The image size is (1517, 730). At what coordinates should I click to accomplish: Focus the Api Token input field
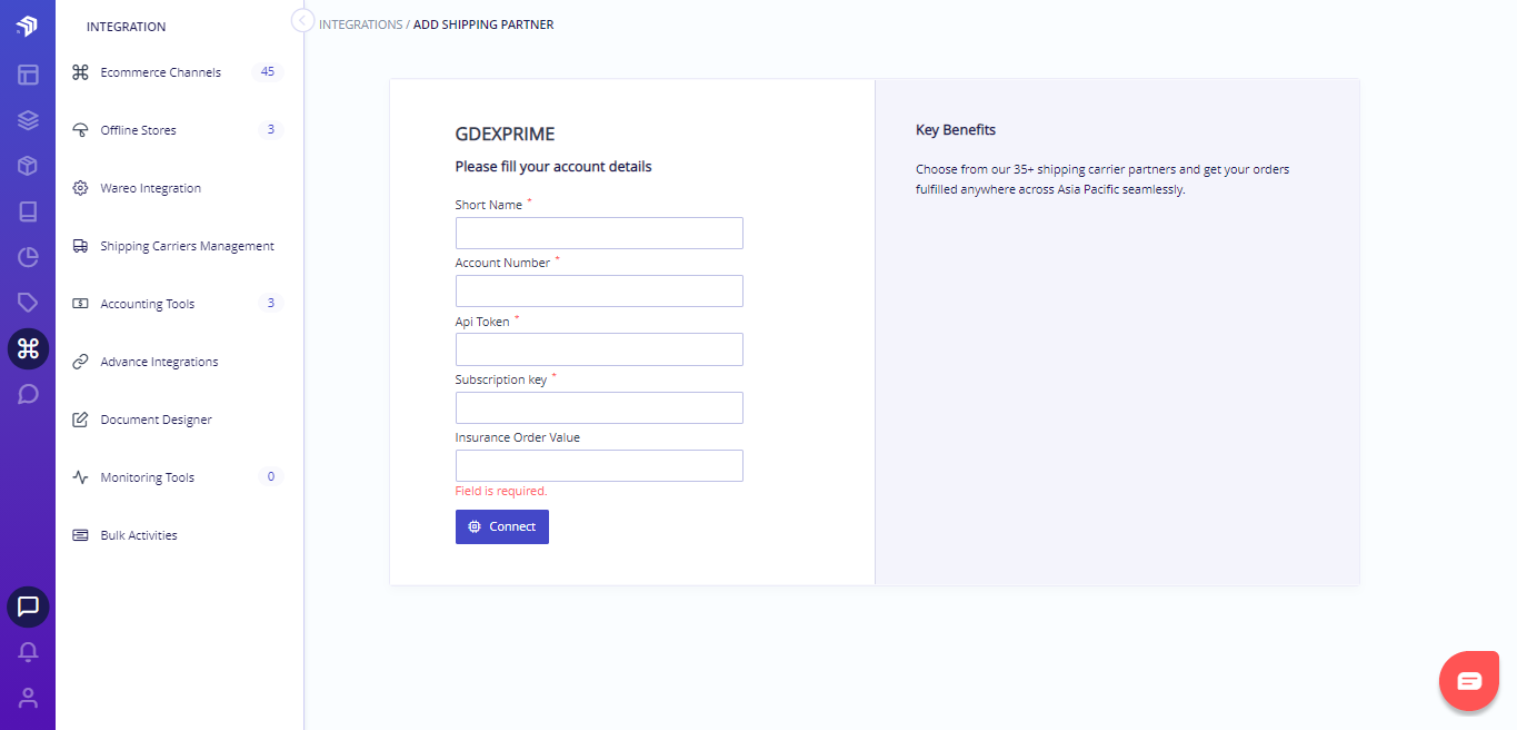tap(599, 349)
